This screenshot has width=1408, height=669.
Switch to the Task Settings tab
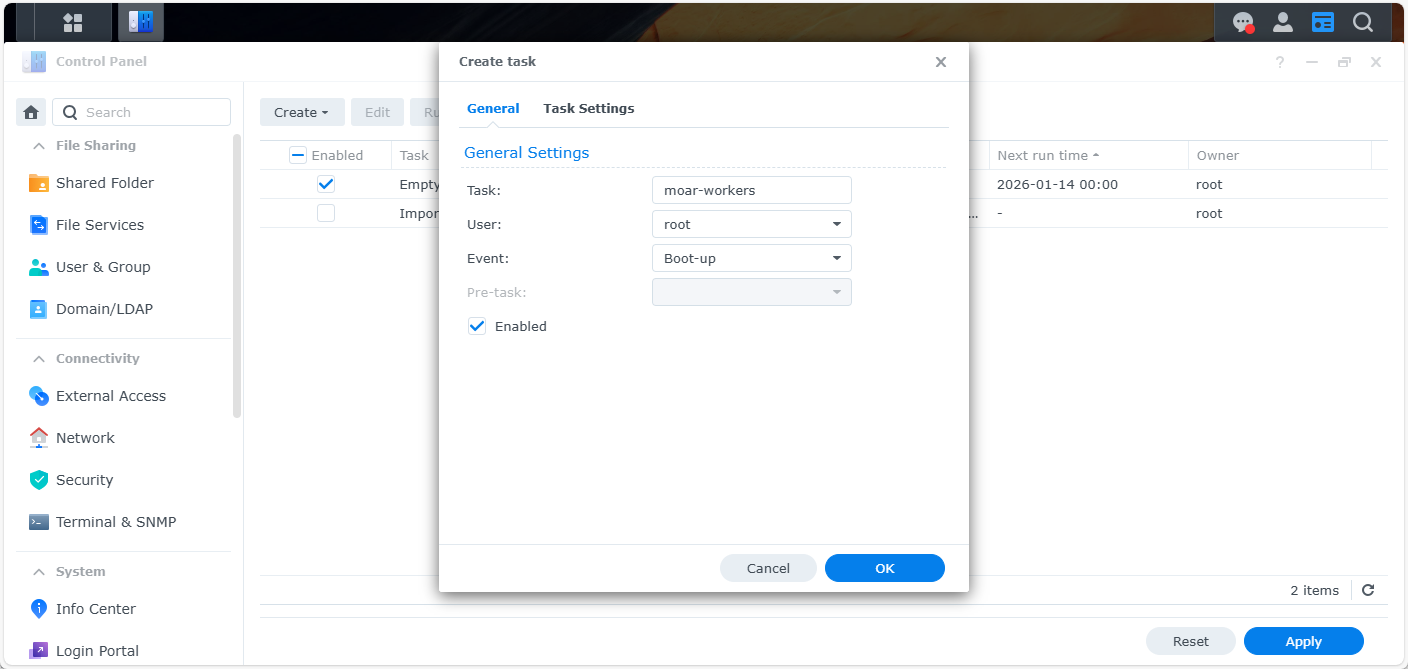[588, 108]
